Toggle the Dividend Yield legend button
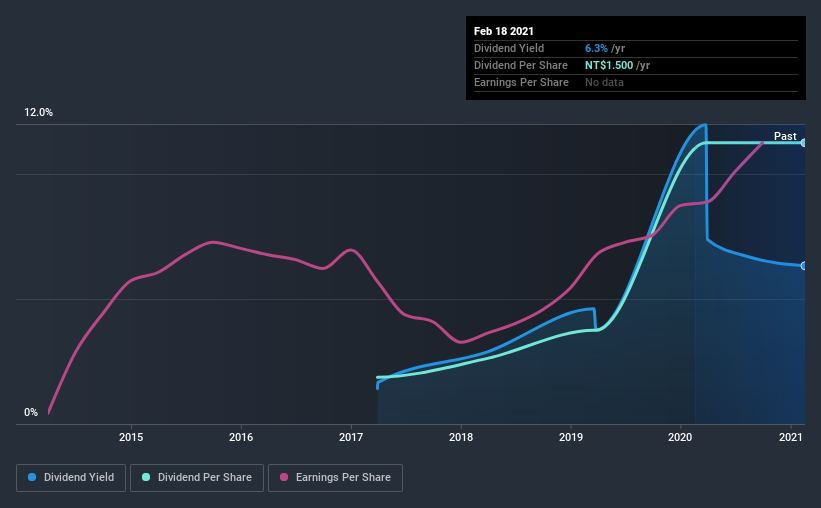The height and width of the screenshot is (508, 821). [x=71, y=478]
